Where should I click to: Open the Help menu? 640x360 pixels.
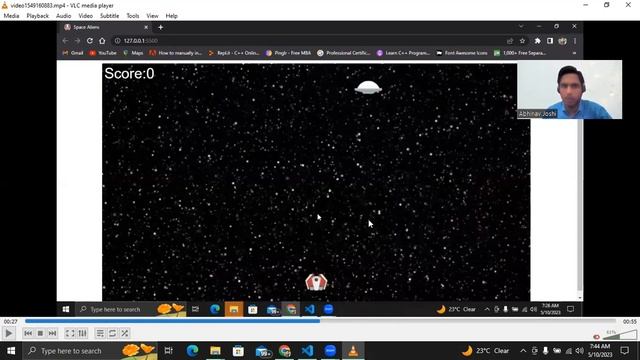(x=171, y=16)
